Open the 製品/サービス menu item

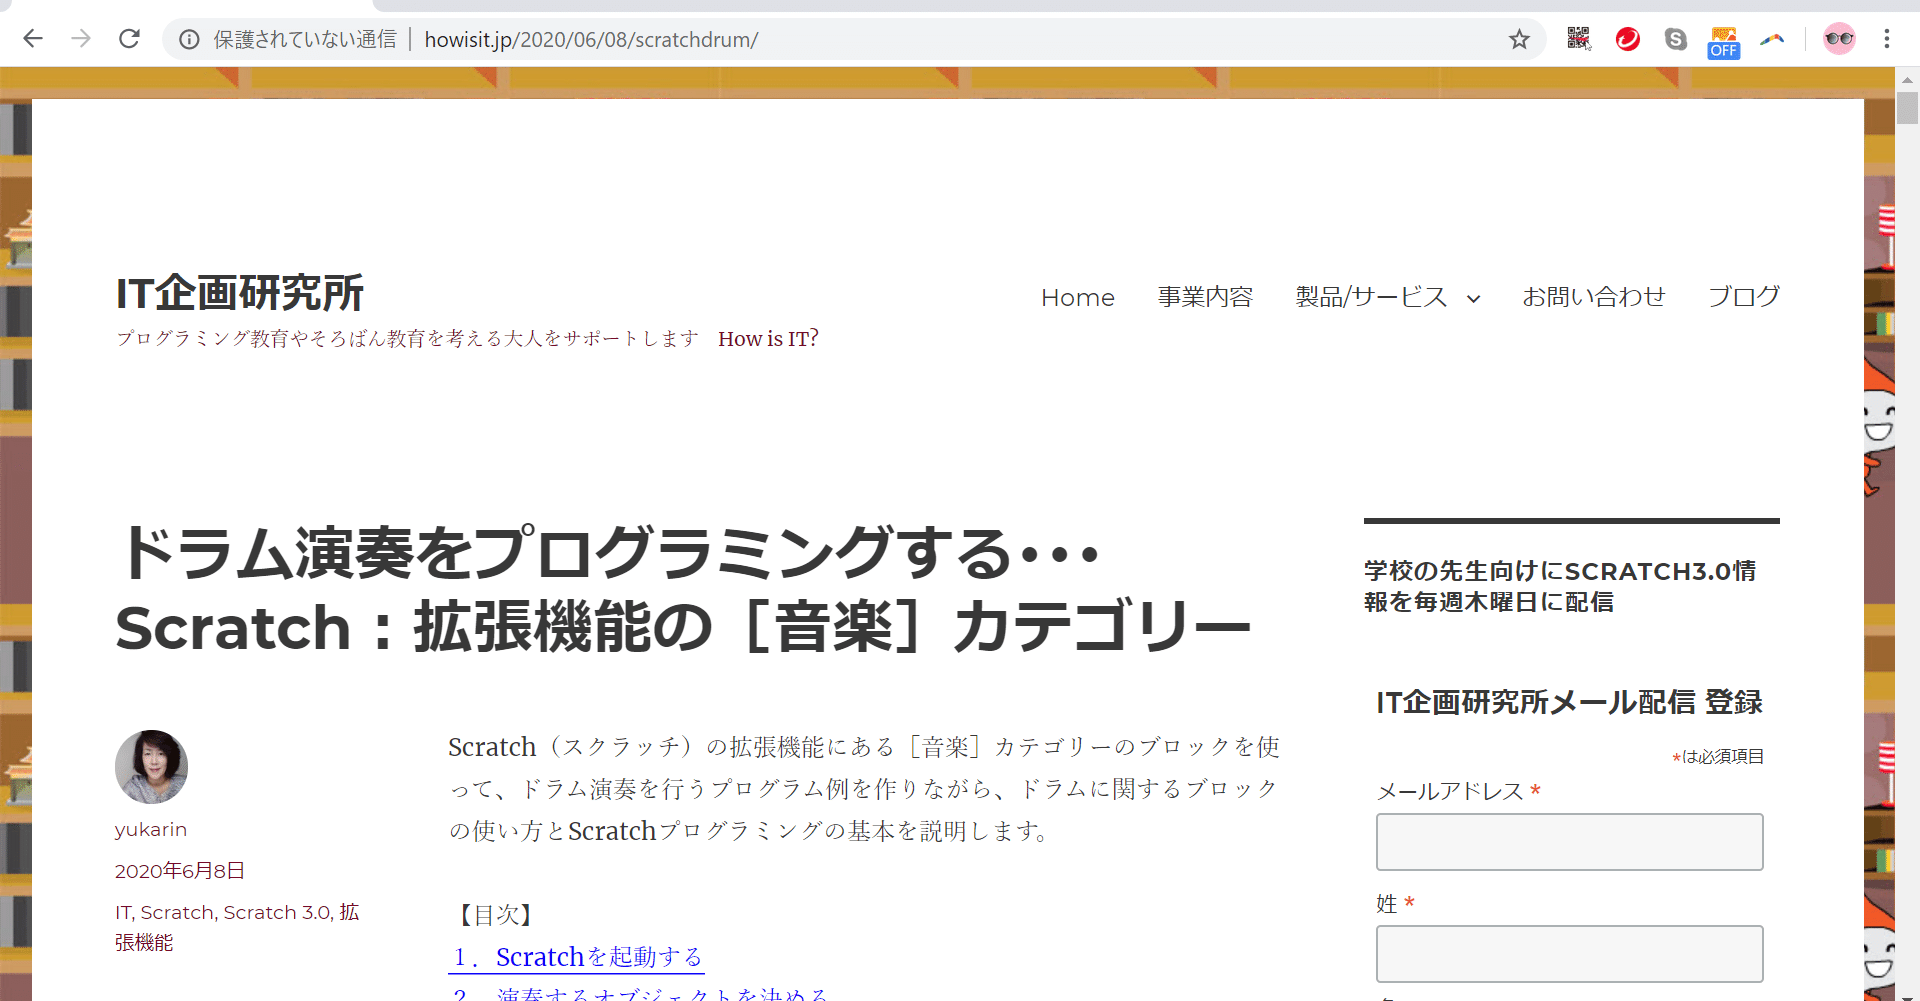pyautogui.click(x=1371, y=297)
